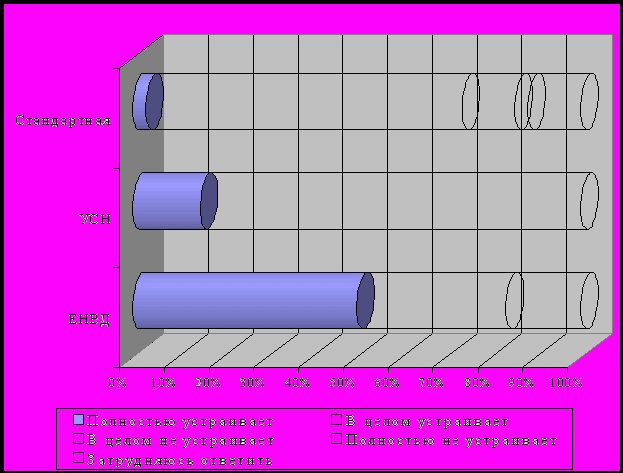Viewport: 623px width, 473px height.
Task: Select the 'УСН' category axis label
Action: coord(95,219)
